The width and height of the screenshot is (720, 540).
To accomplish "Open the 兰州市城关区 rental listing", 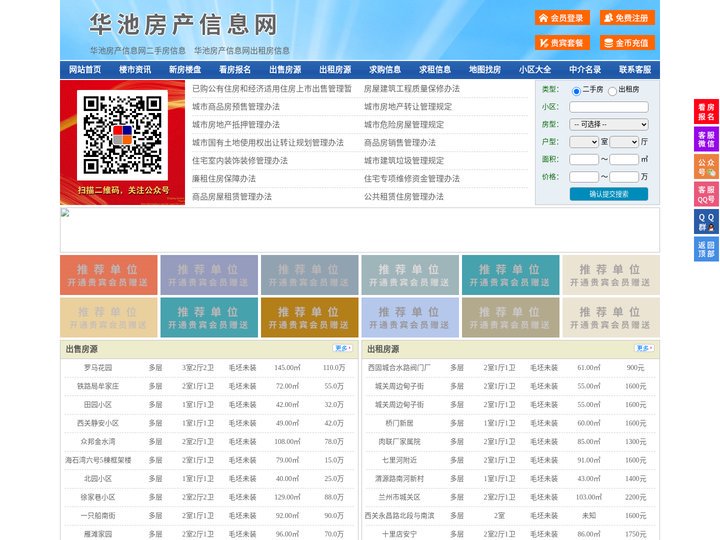I will click(x=399, y=497).
